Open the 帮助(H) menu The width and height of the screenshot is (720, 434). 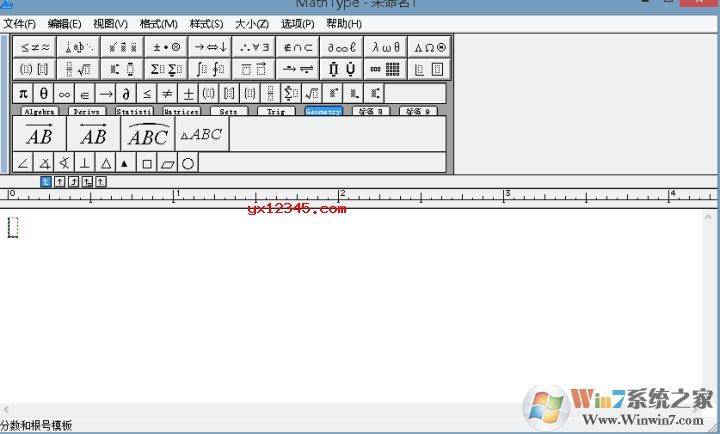344,24
